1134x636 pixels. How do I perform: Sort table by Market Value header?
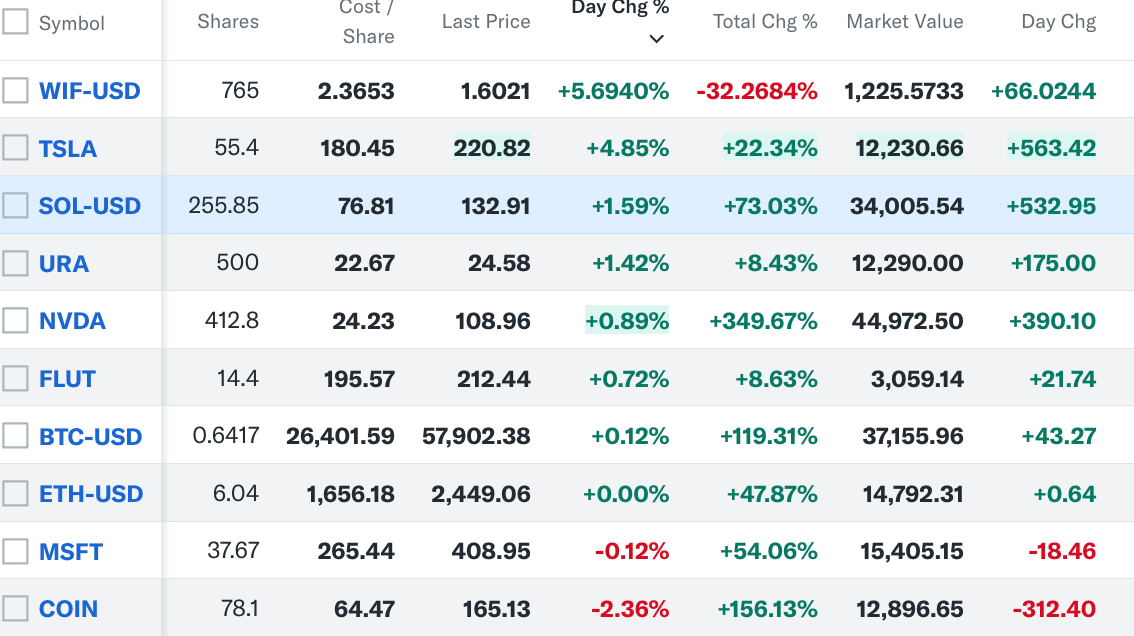coord(905,22)
